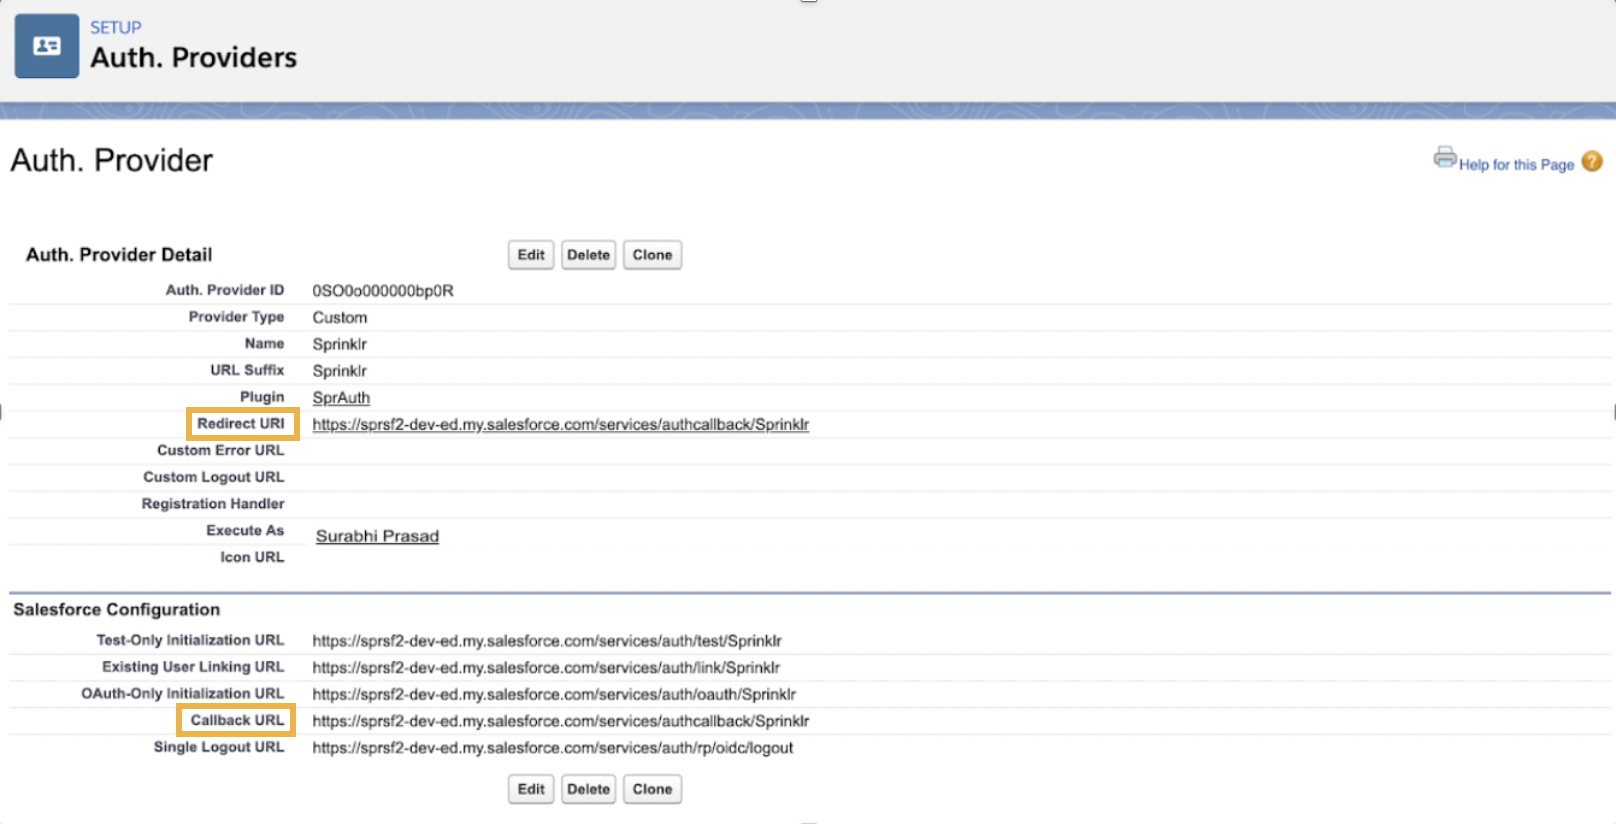Click the Custom Error URL label
This screenshot has width=1616, height=824.
coord(220,451)
